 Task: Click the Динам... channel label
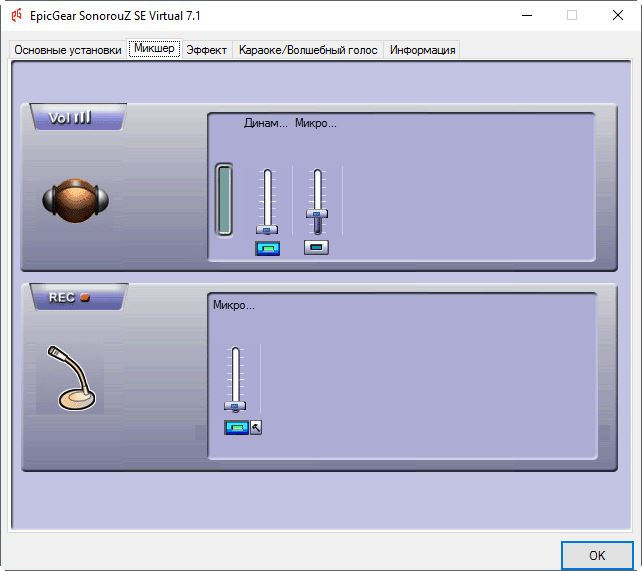tap(265, 123)
